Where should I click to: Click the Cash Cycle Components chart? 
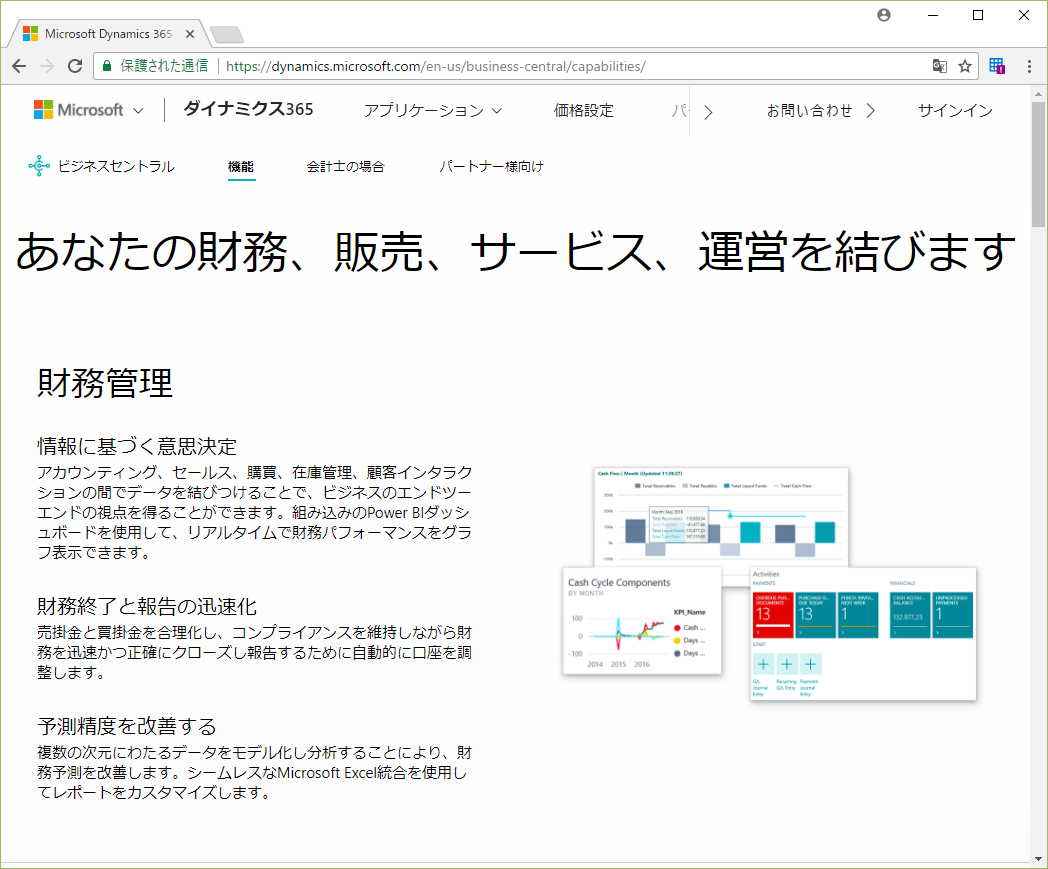[642, 621]
